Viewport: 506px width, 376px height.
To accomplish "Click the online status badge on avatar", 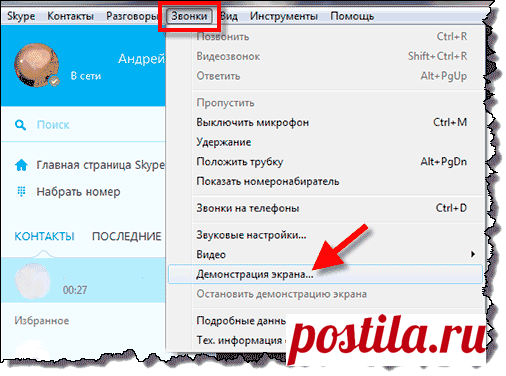I will [54, 81].
